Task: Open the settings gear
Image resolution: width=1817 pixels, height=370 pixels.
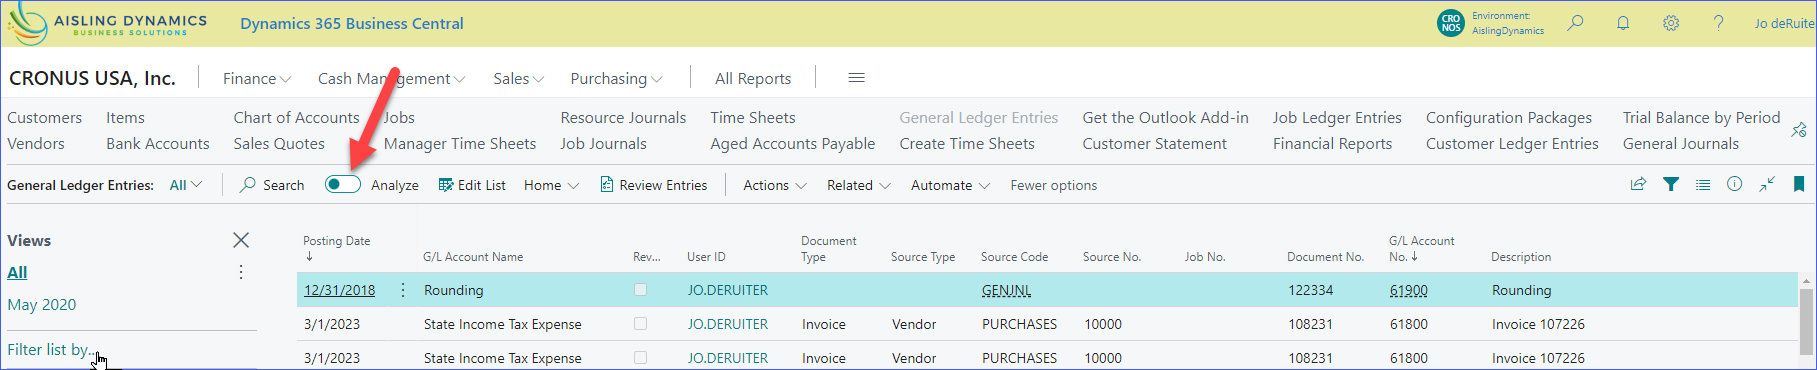Action: [x=1671, y=23]
